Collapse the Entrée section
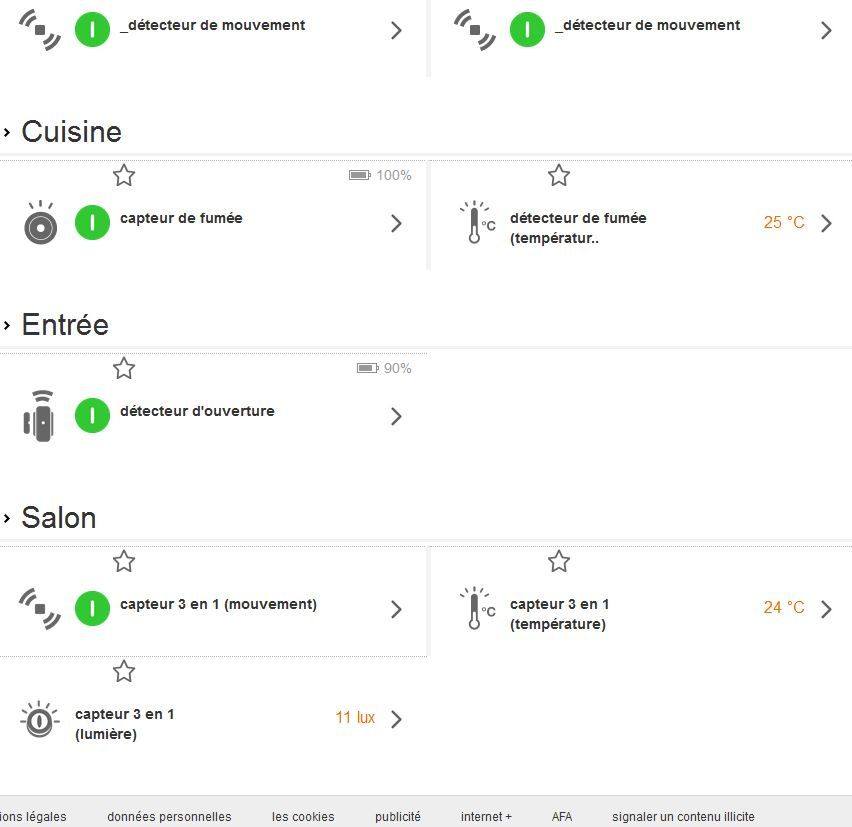 [x=8, y=325]
